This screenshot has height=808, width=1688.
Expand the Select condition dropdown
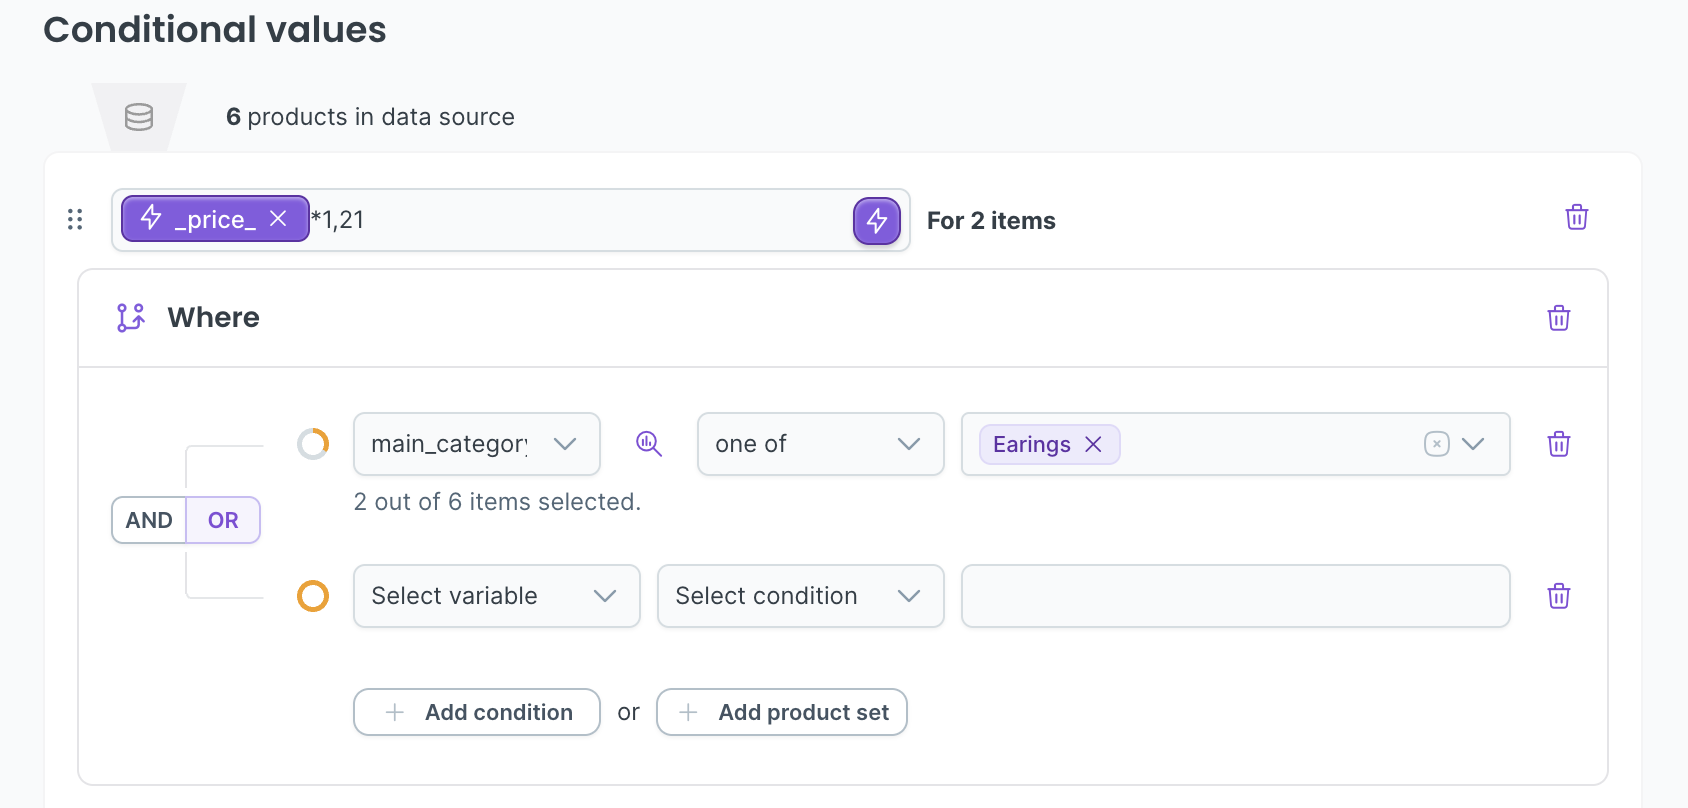800,596
